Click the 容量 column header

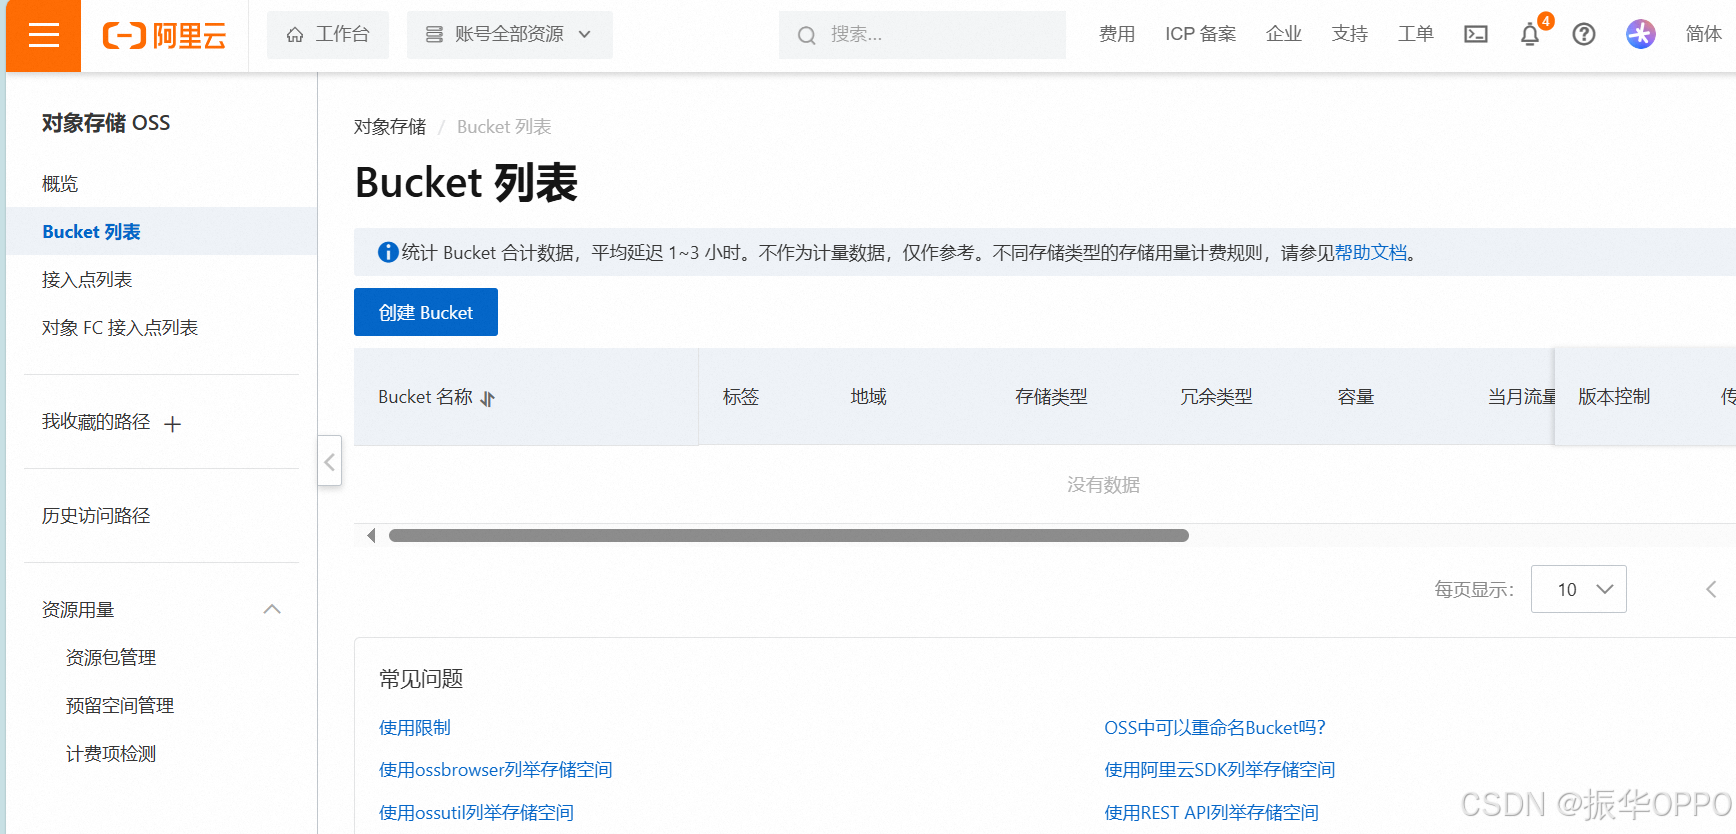pos(1356,397)
